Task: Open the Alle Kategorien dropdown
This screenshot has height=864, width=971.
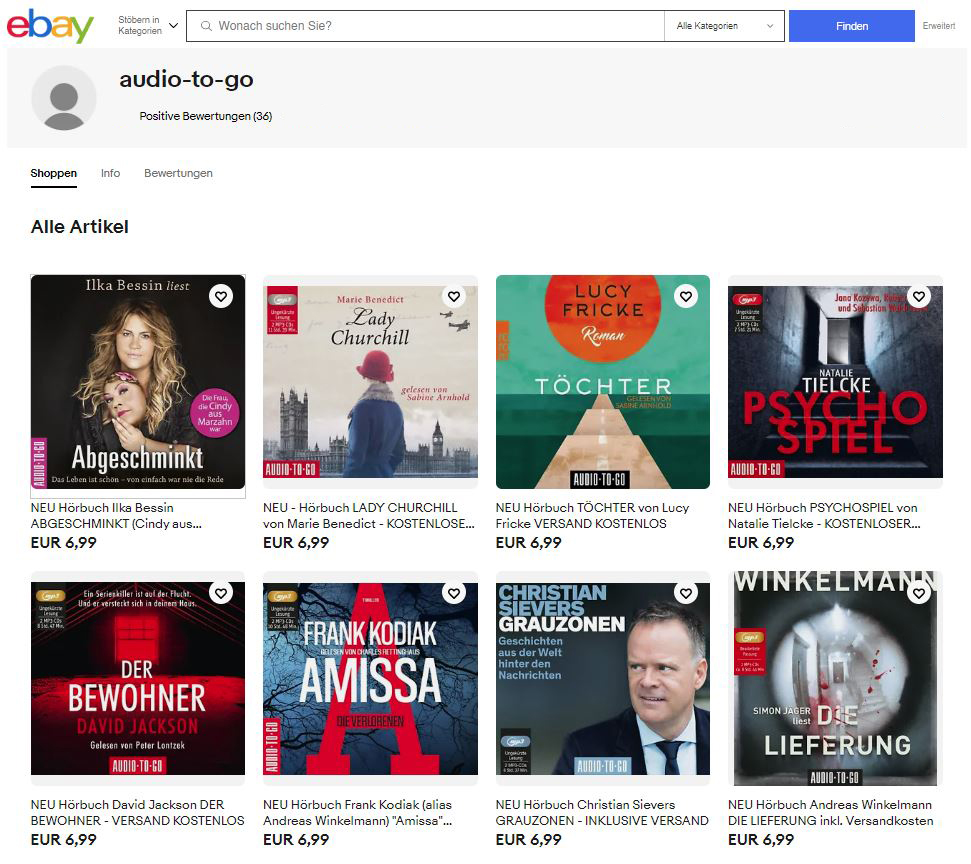Action: 725,26
